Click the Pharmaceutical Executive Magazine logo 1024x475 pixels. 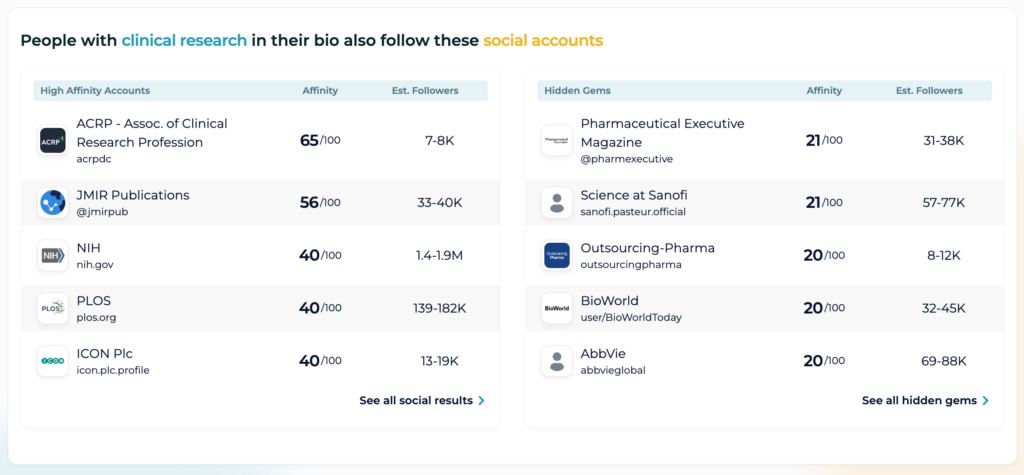(557, 140)
